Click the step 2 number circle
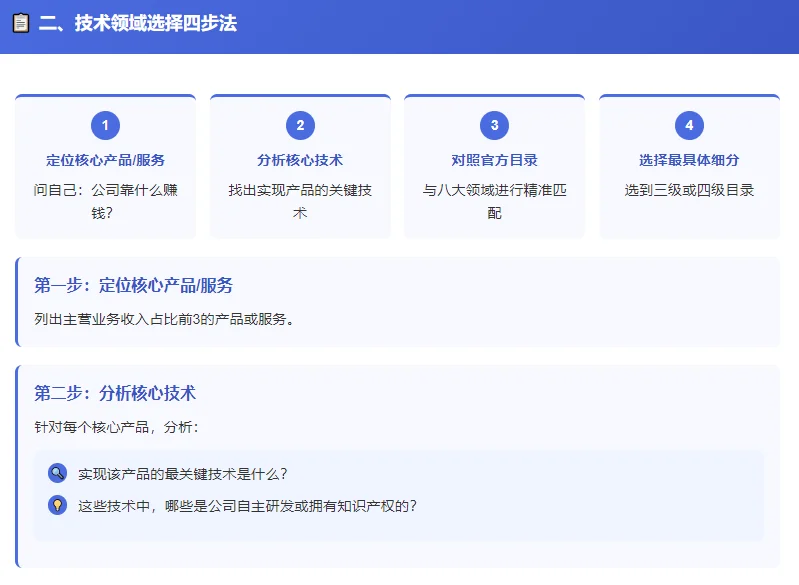This screenshot has height=585, width=799. 300,125
